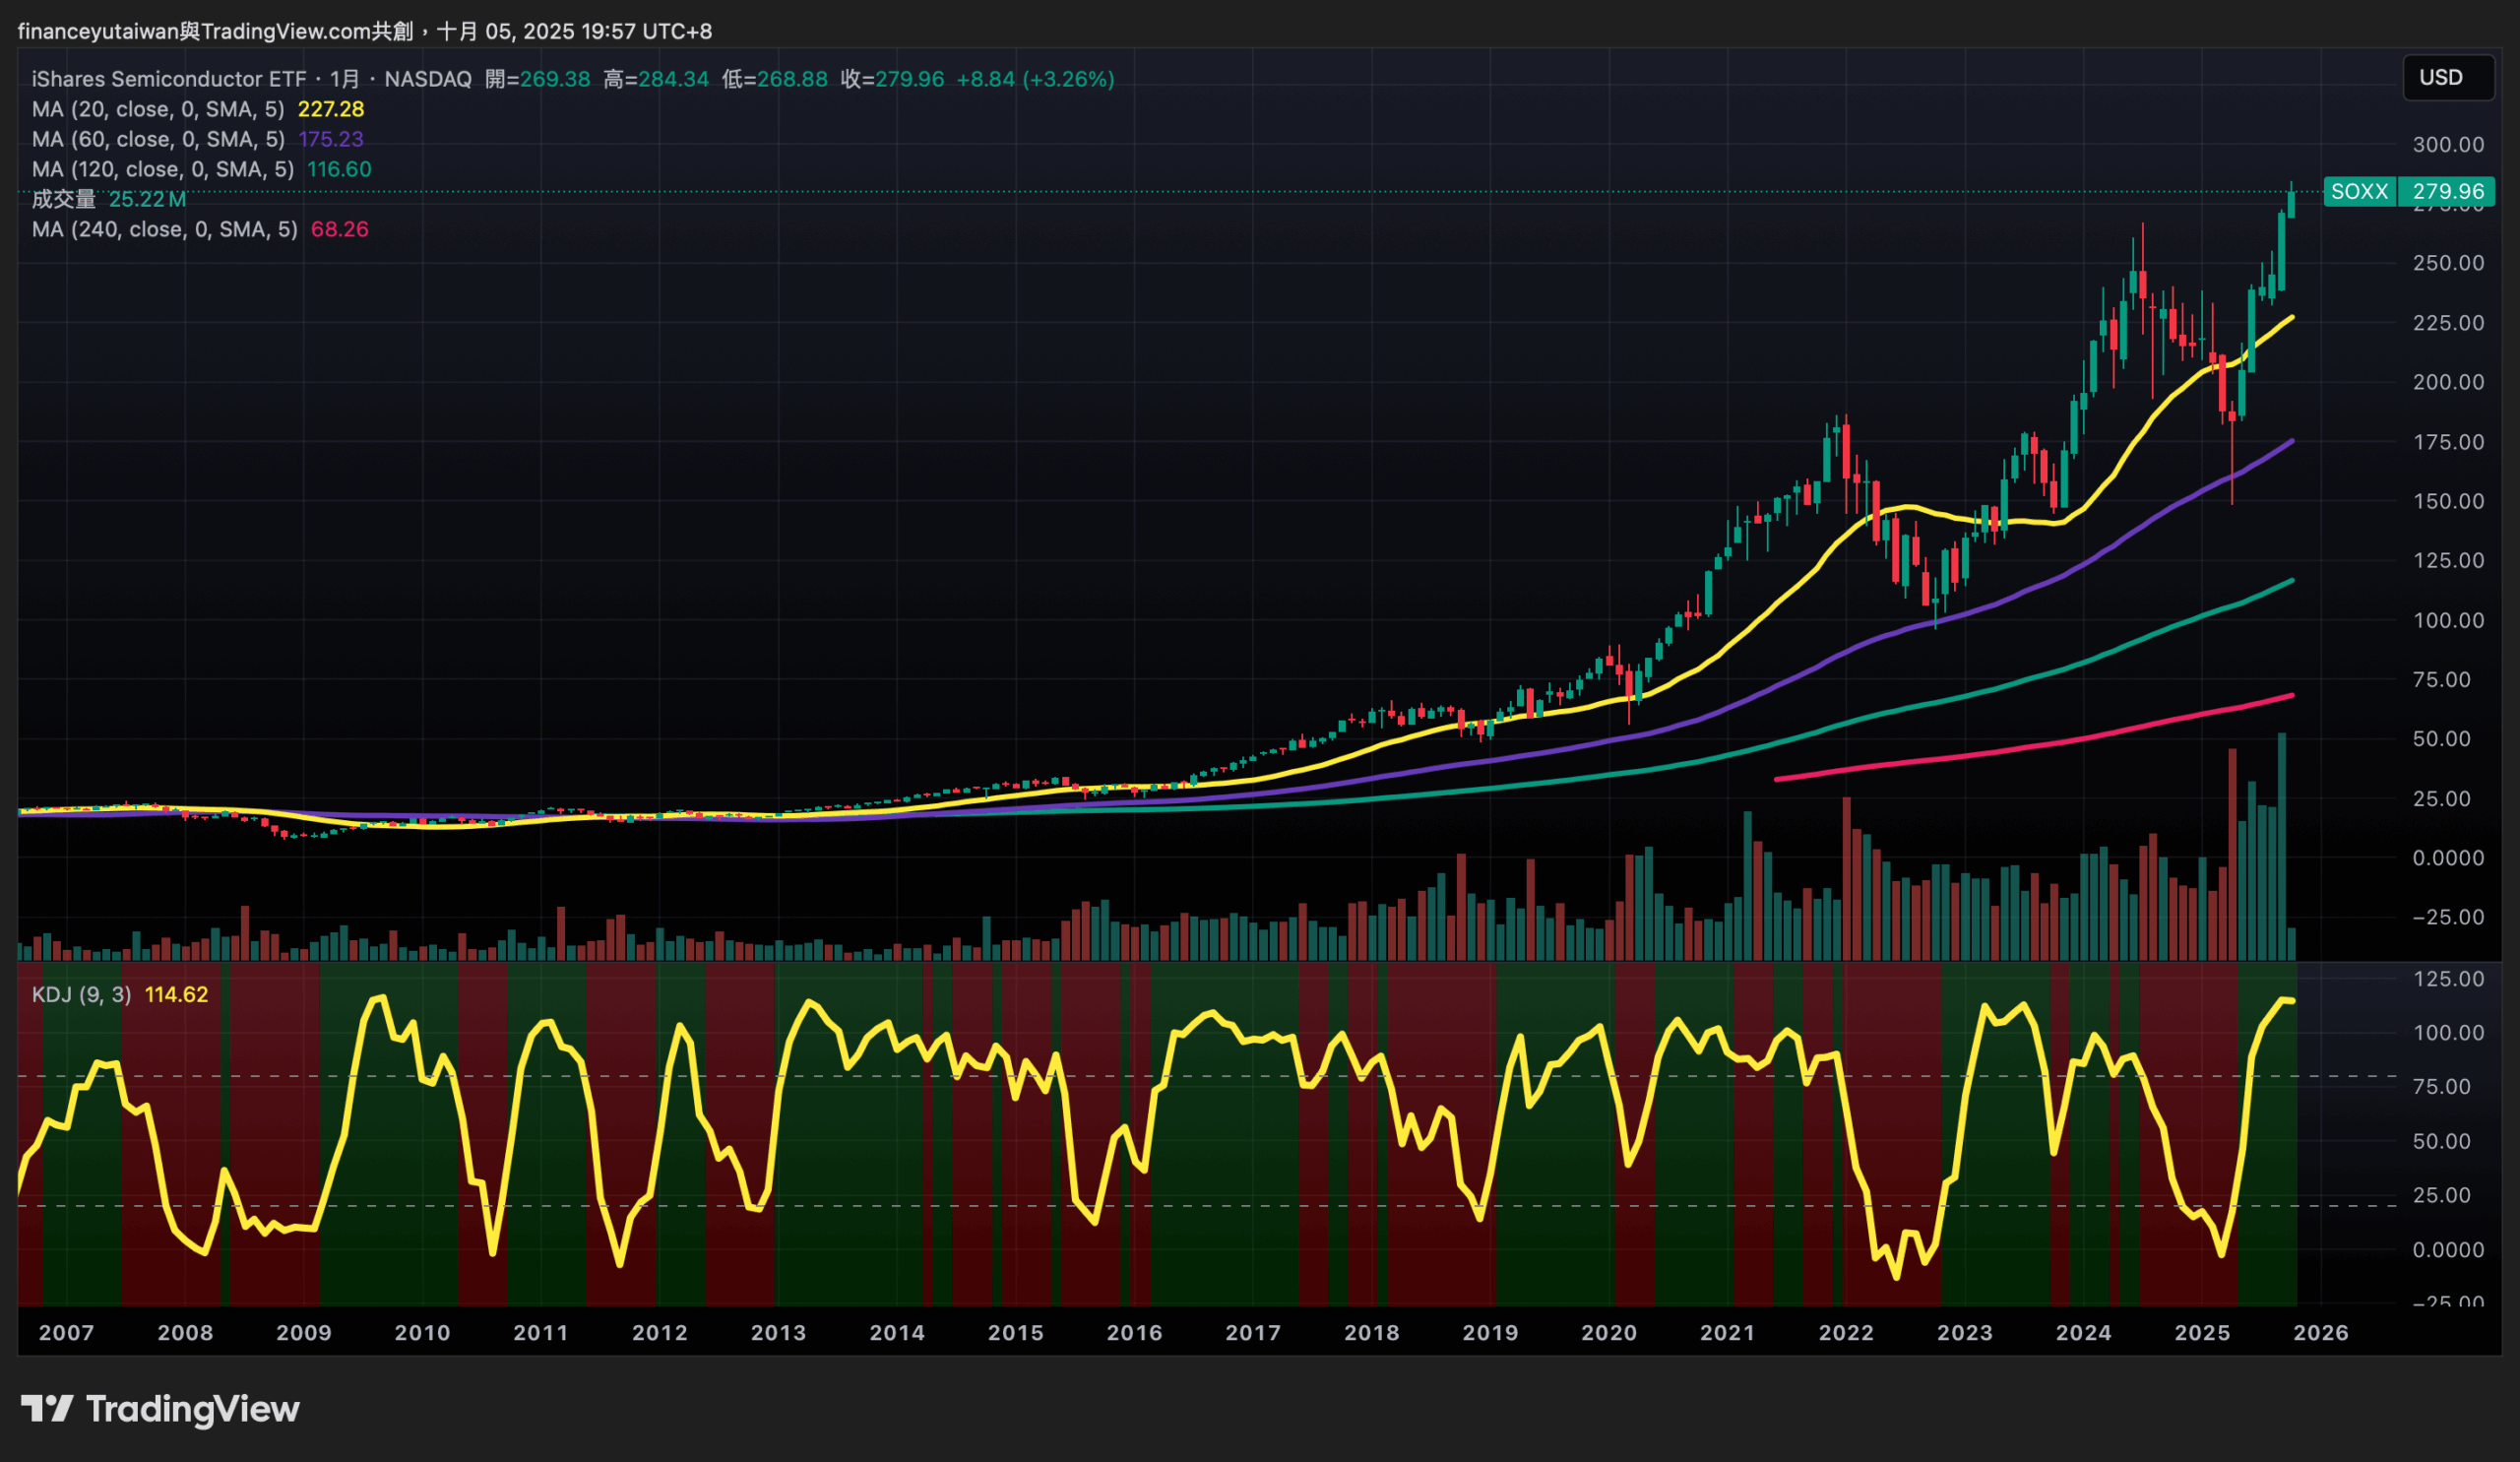Click the TradingView logo icon
Viewport: 2520px width, 1462px height.
pos(46,1408)
